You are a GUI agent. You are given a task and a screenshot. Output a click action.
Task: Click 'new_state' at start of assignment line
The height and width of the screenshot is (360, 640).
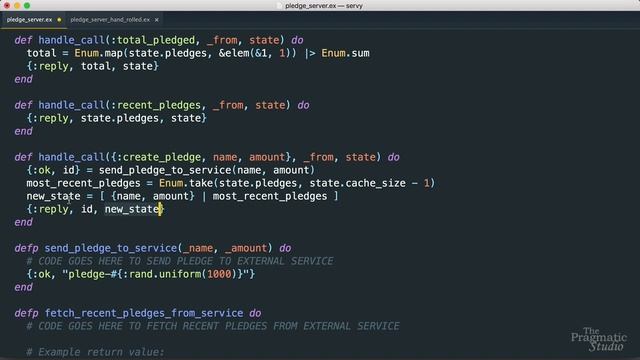[x=53, y=196]
